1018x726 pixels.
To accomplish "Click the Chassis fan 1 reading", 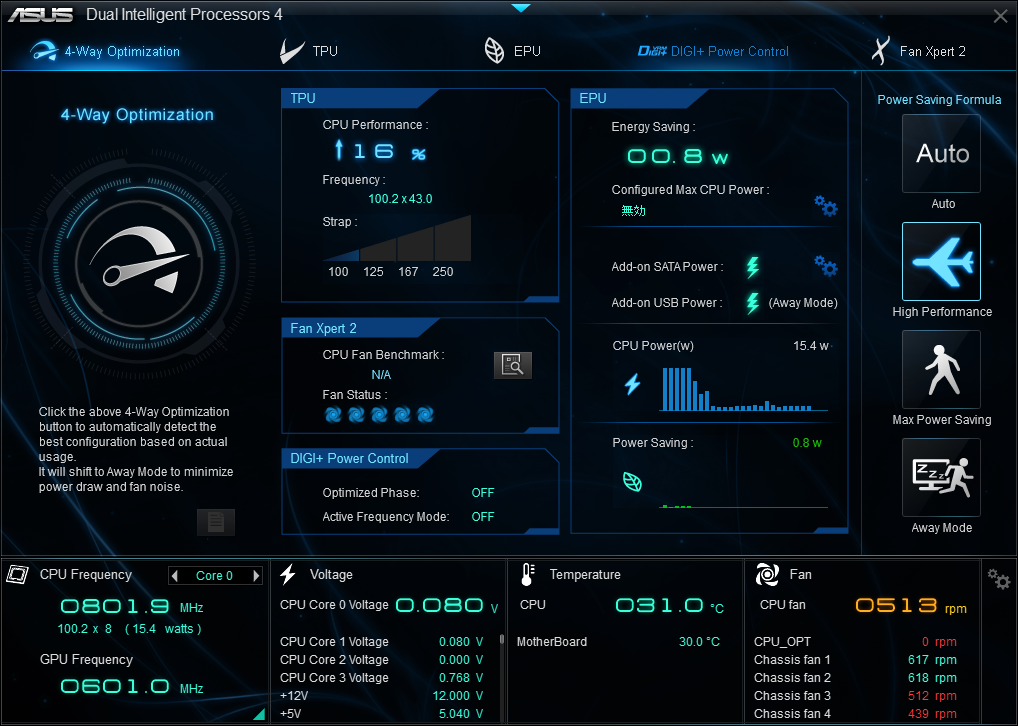I will 932,660.
